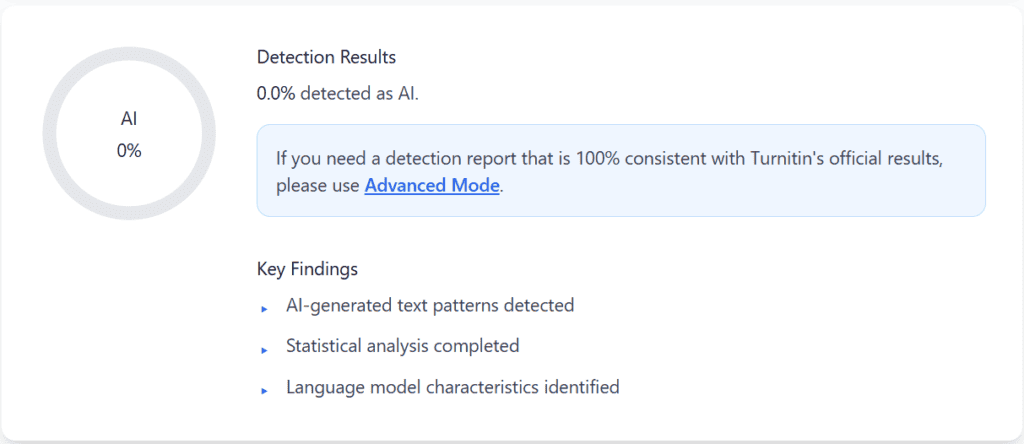The height and width of the screenshot is (444, 1024).
Task: Open the Advanced Mode link
Action: [x=431, y=186]
